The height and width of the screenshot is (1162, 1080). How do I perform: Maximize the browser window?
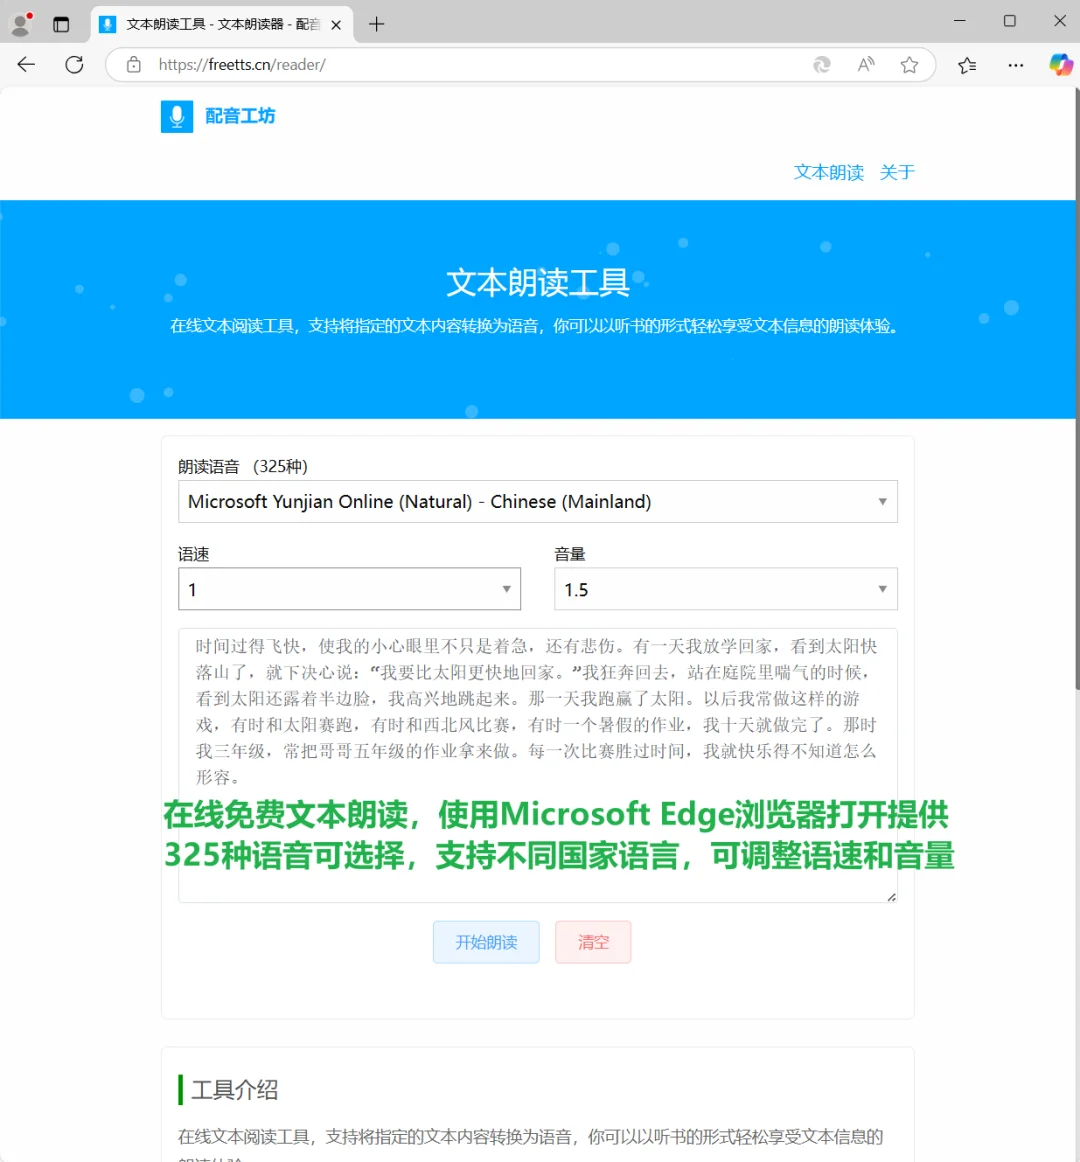point(1010,21)
